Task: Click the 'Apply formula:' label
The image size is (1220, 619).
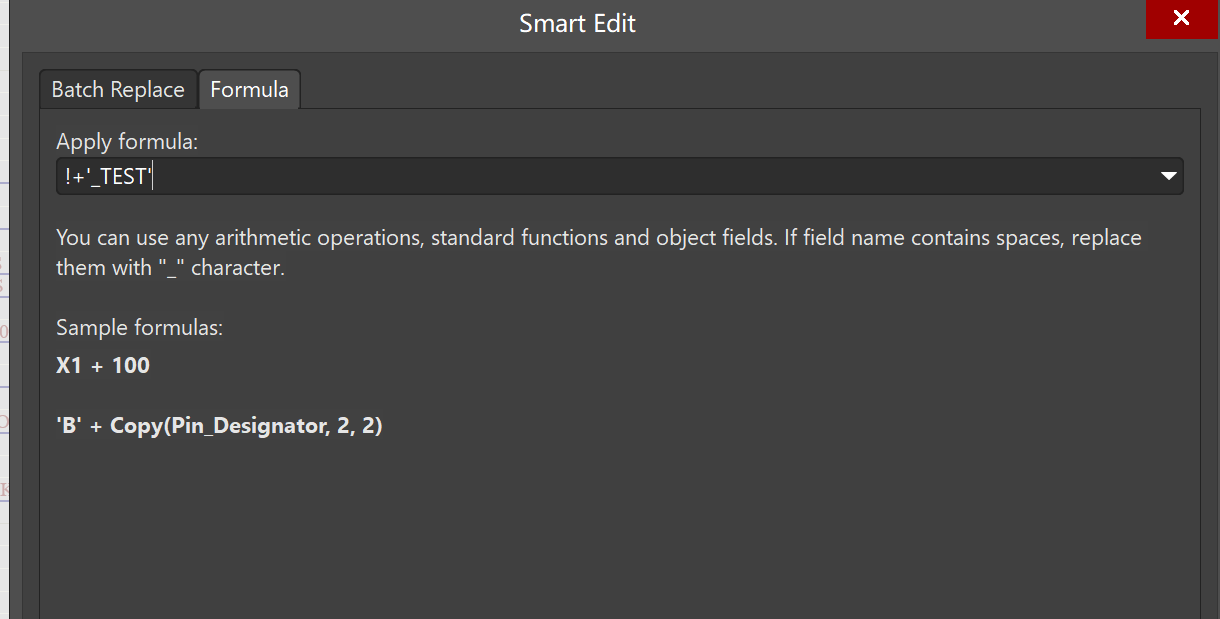Action: click(x=127, y=142)
